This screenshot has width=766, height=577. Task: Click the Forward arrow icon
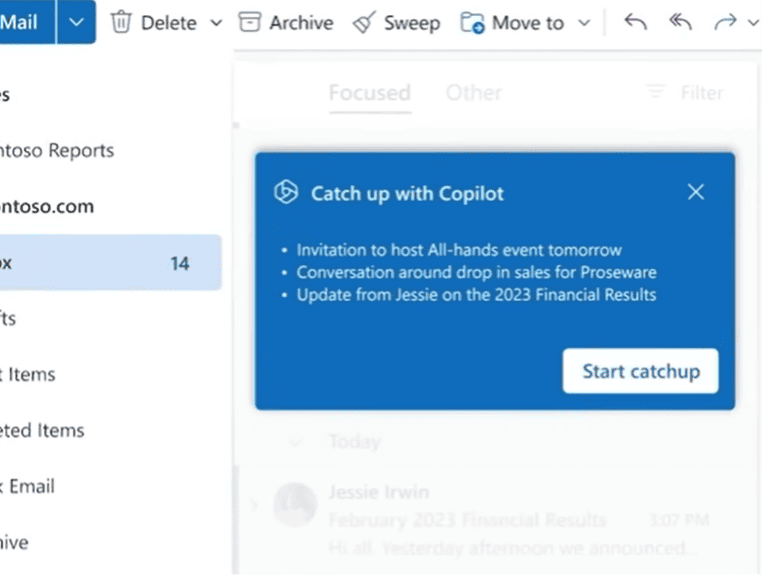point(725,22)
